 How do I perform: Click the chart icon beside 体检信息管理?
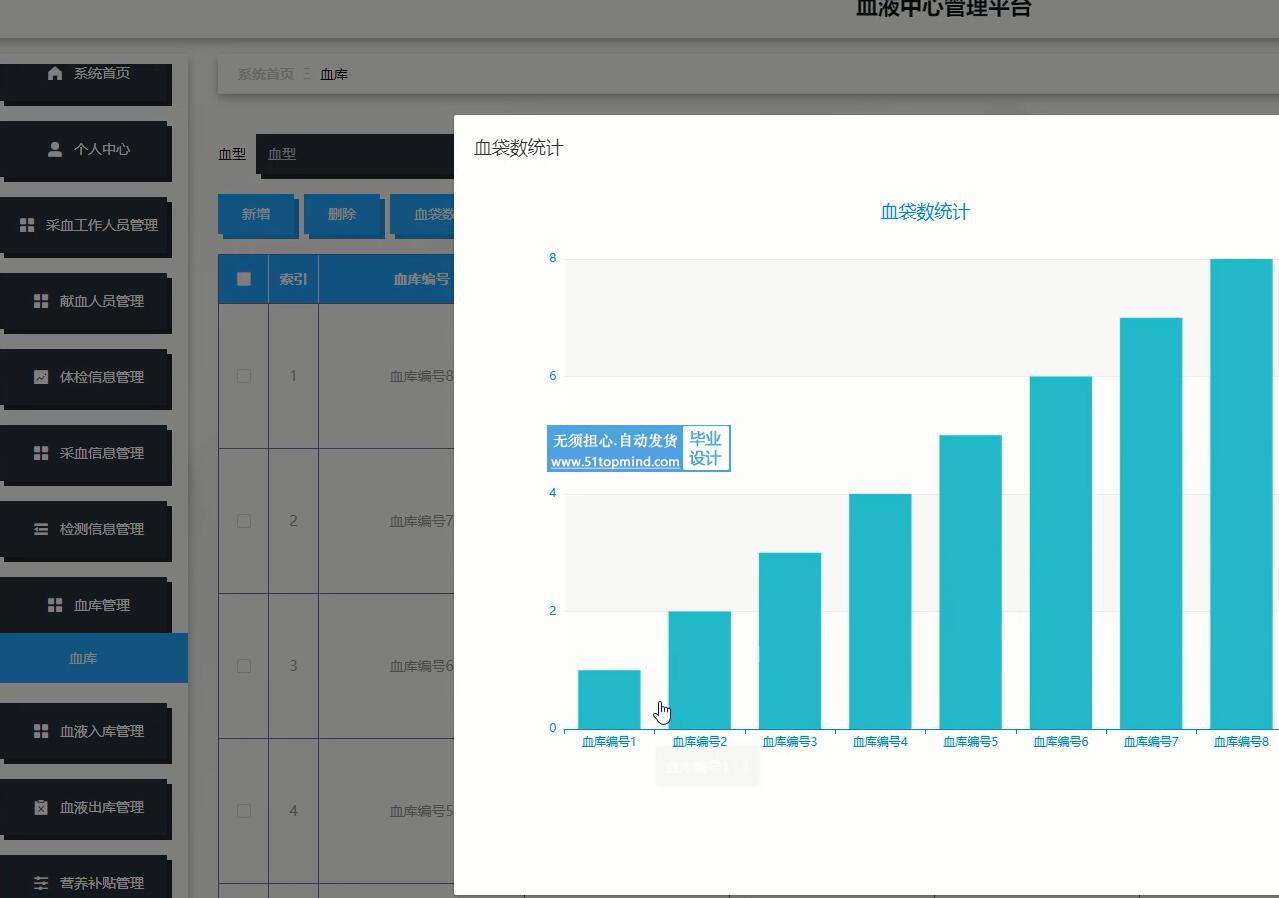pyautogui.click(x=41, y=377)
